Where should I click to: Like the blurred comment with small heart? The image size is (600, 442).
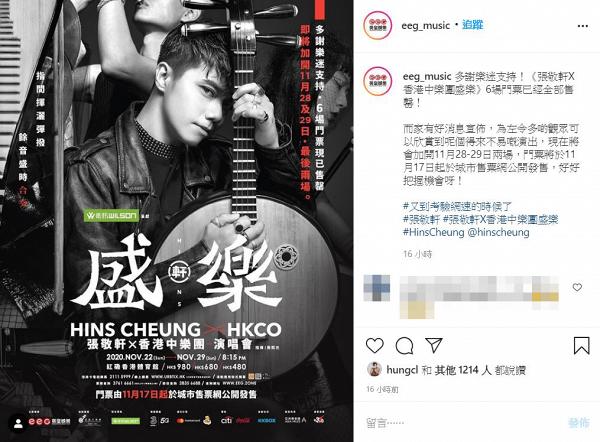[577, 287]
